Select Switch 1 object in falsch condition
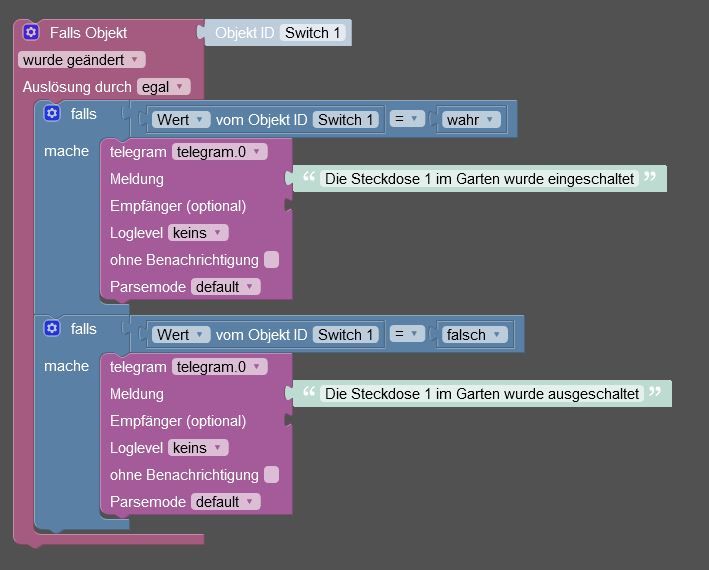The width and height of the screenshot is (709, 570). click(x=345, y=335)
